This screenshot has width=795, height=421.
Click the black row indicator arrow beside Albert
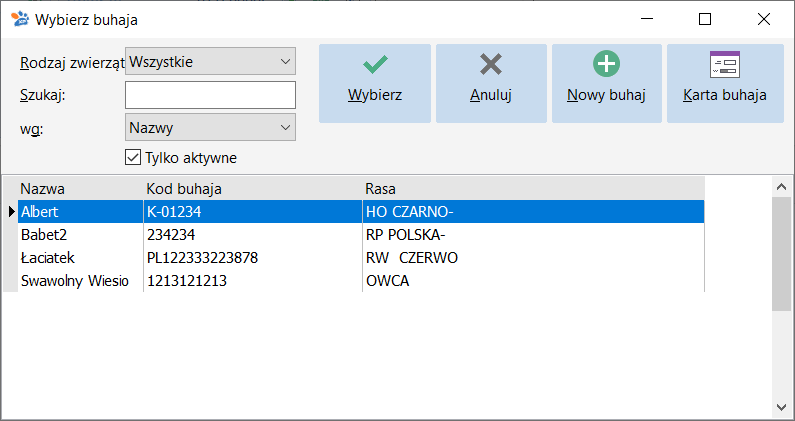pos(12,212)
